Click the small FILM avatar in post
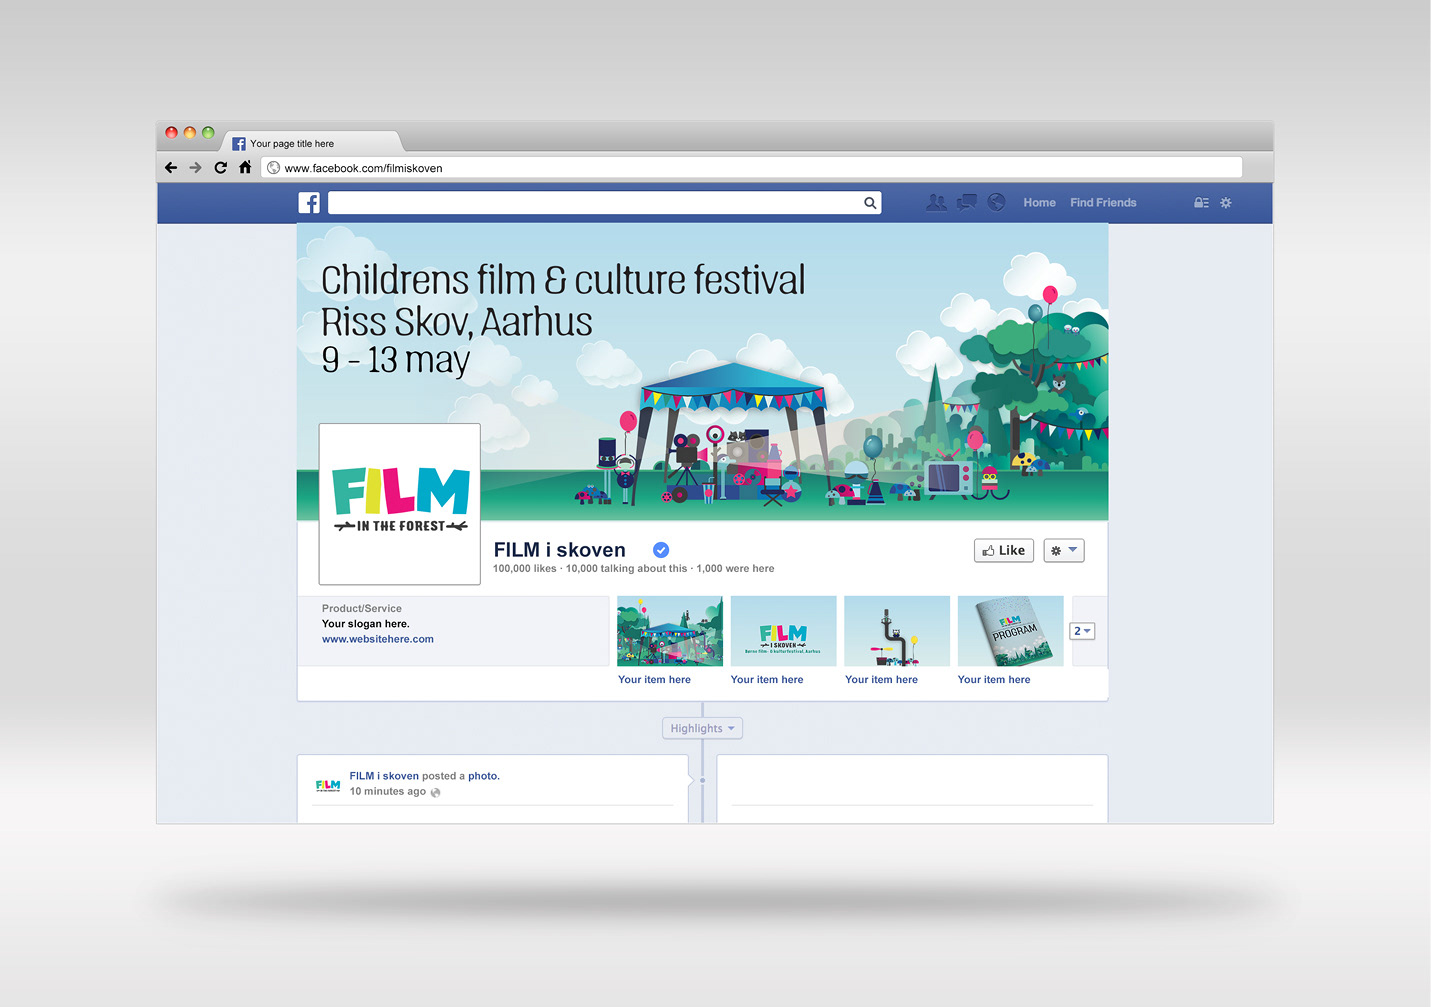The width and height of the screenshot is (1431, 1007). [x=328, y=785]
